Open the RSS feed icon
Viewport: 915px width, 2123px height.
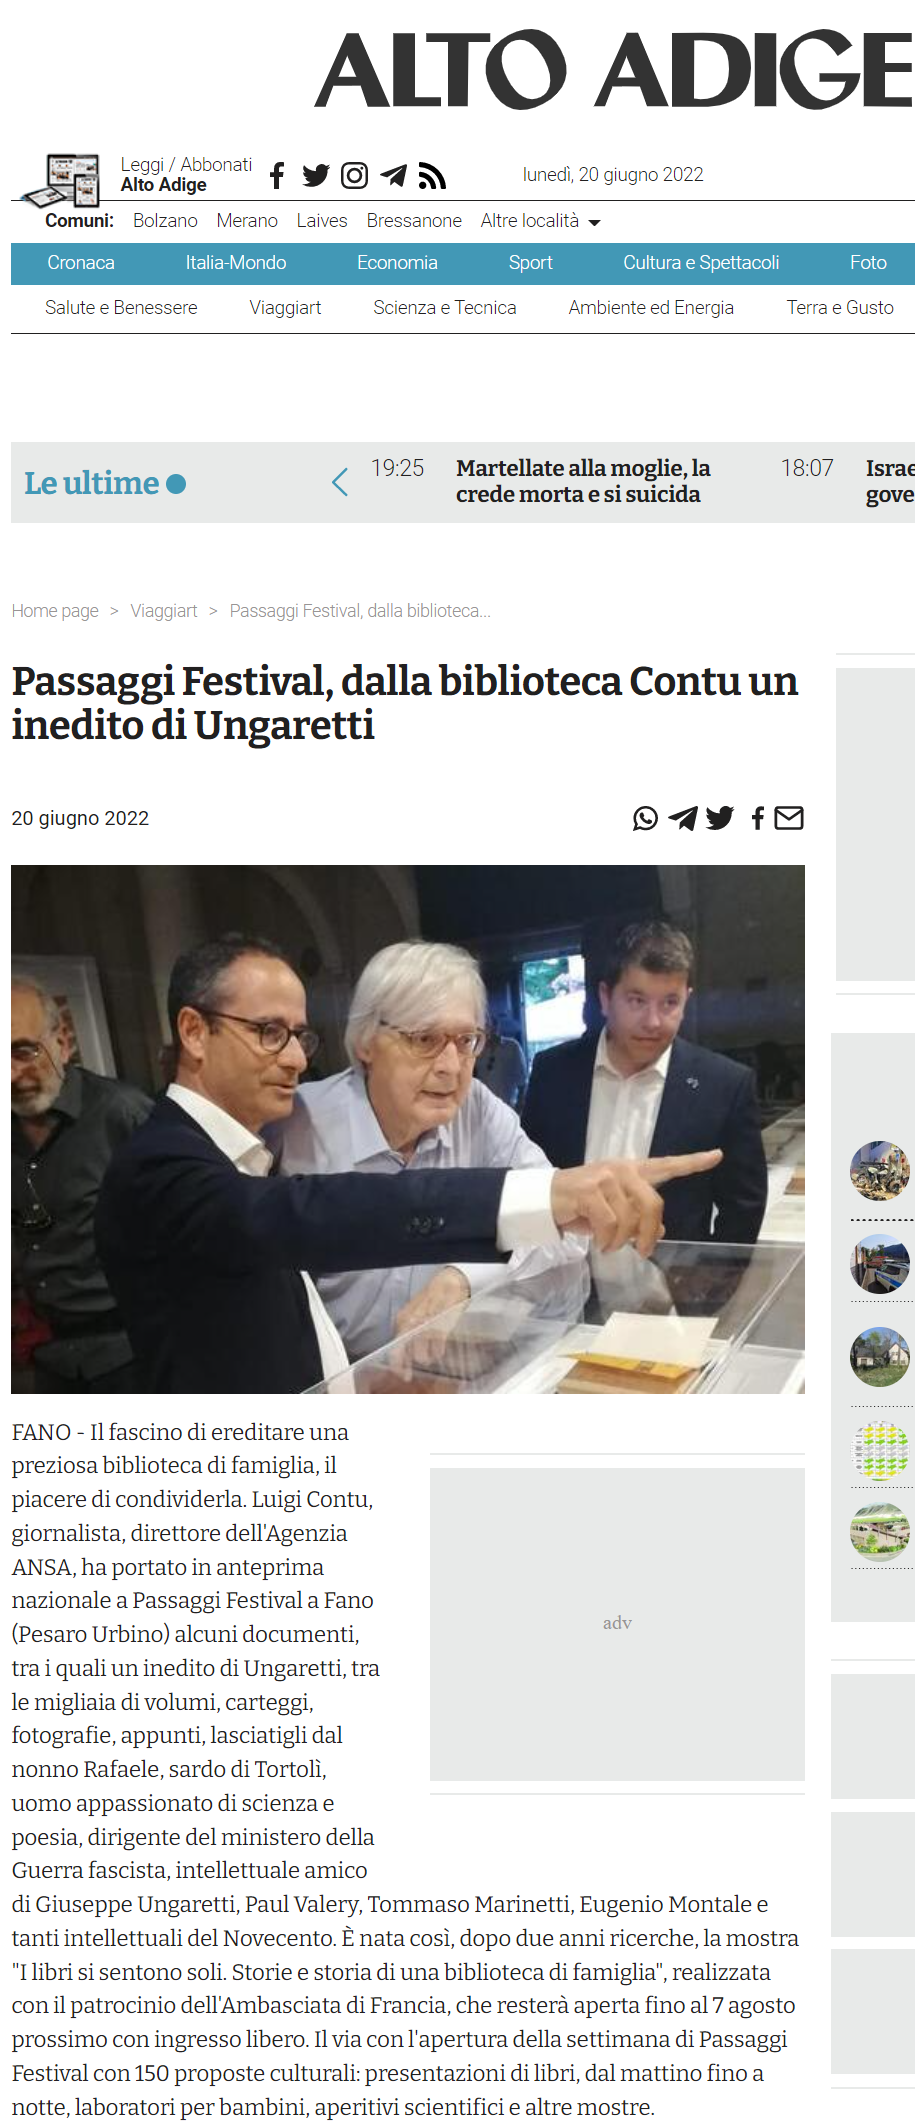[432, 176]
